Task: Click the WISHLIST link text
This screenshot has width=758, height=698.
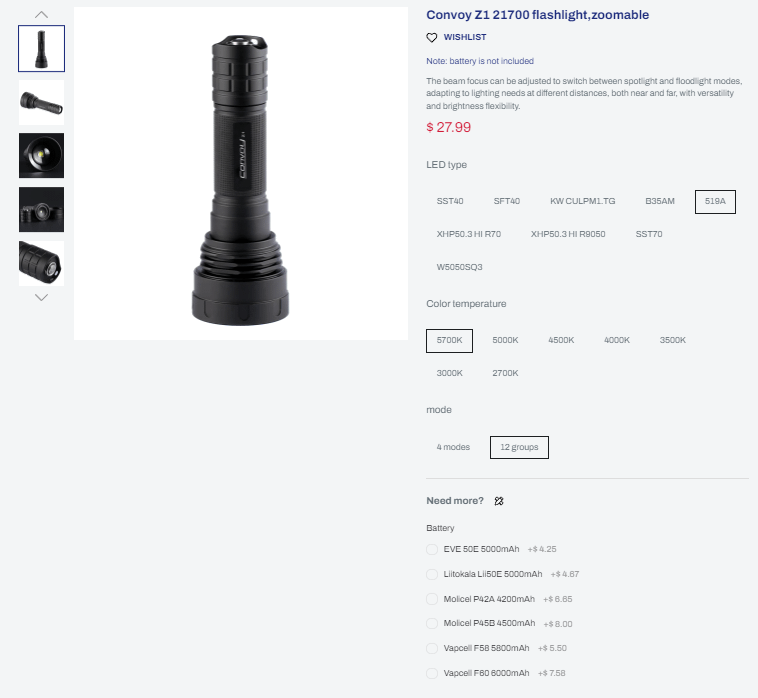Action: coord(465,37)
